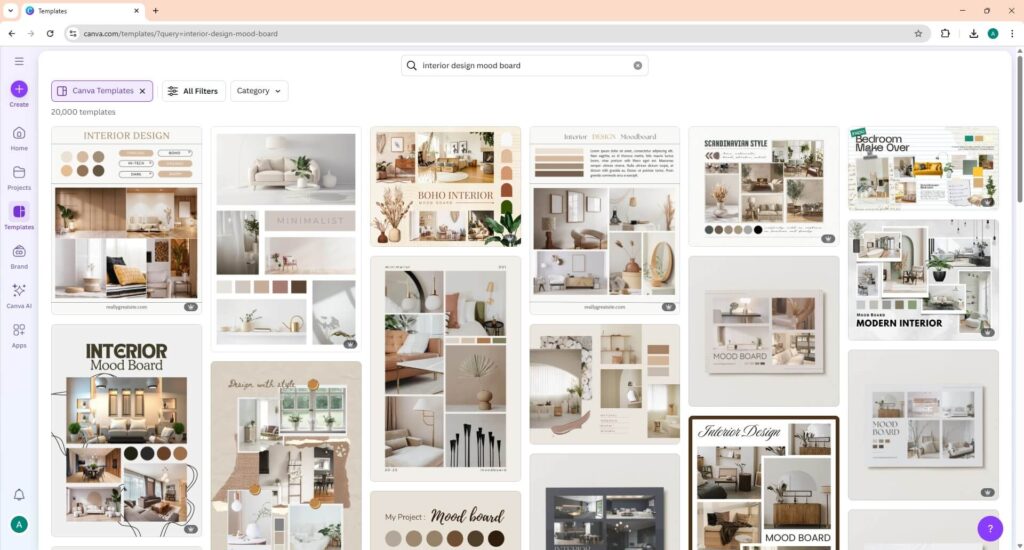Screen dimensions: 1024x550
Task: Click the Templates sidebar tab
Action: click(x=19, y=212)
